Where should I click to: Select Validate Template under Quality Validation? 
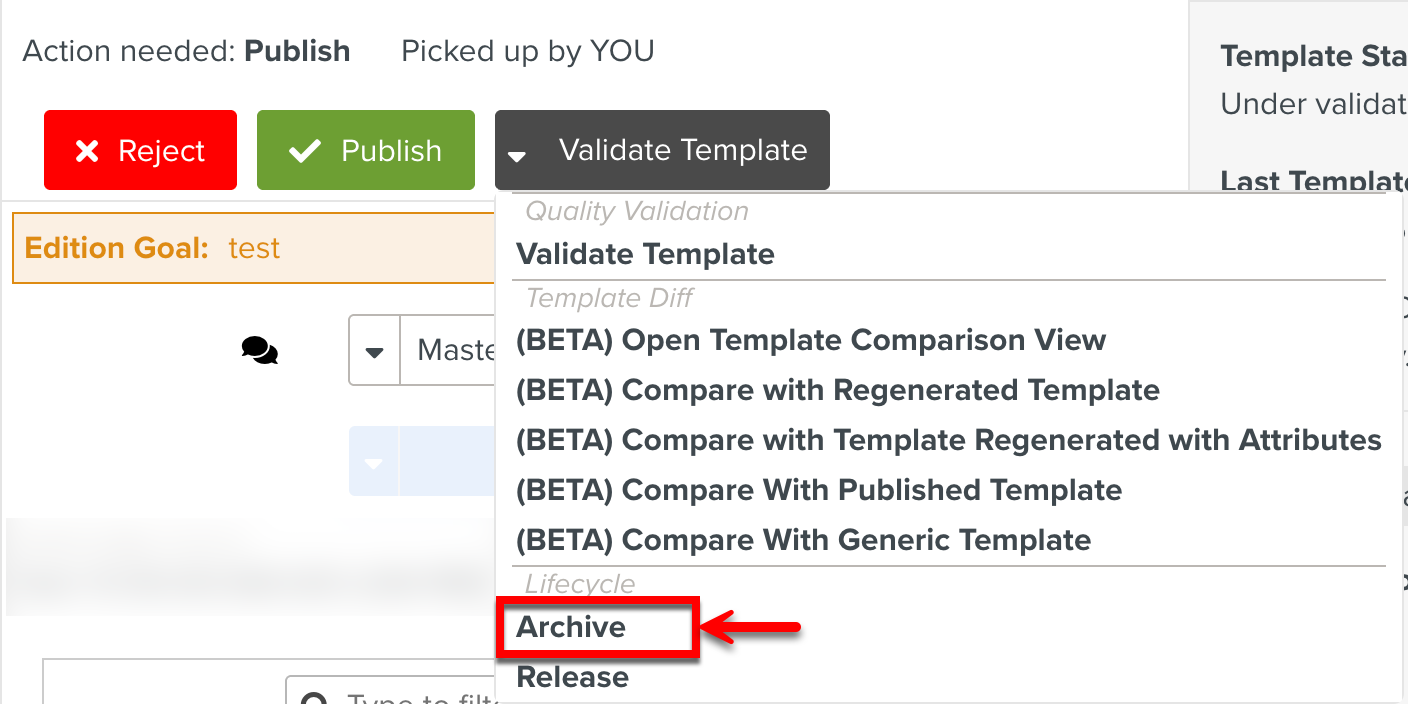(x=645, y=254)
